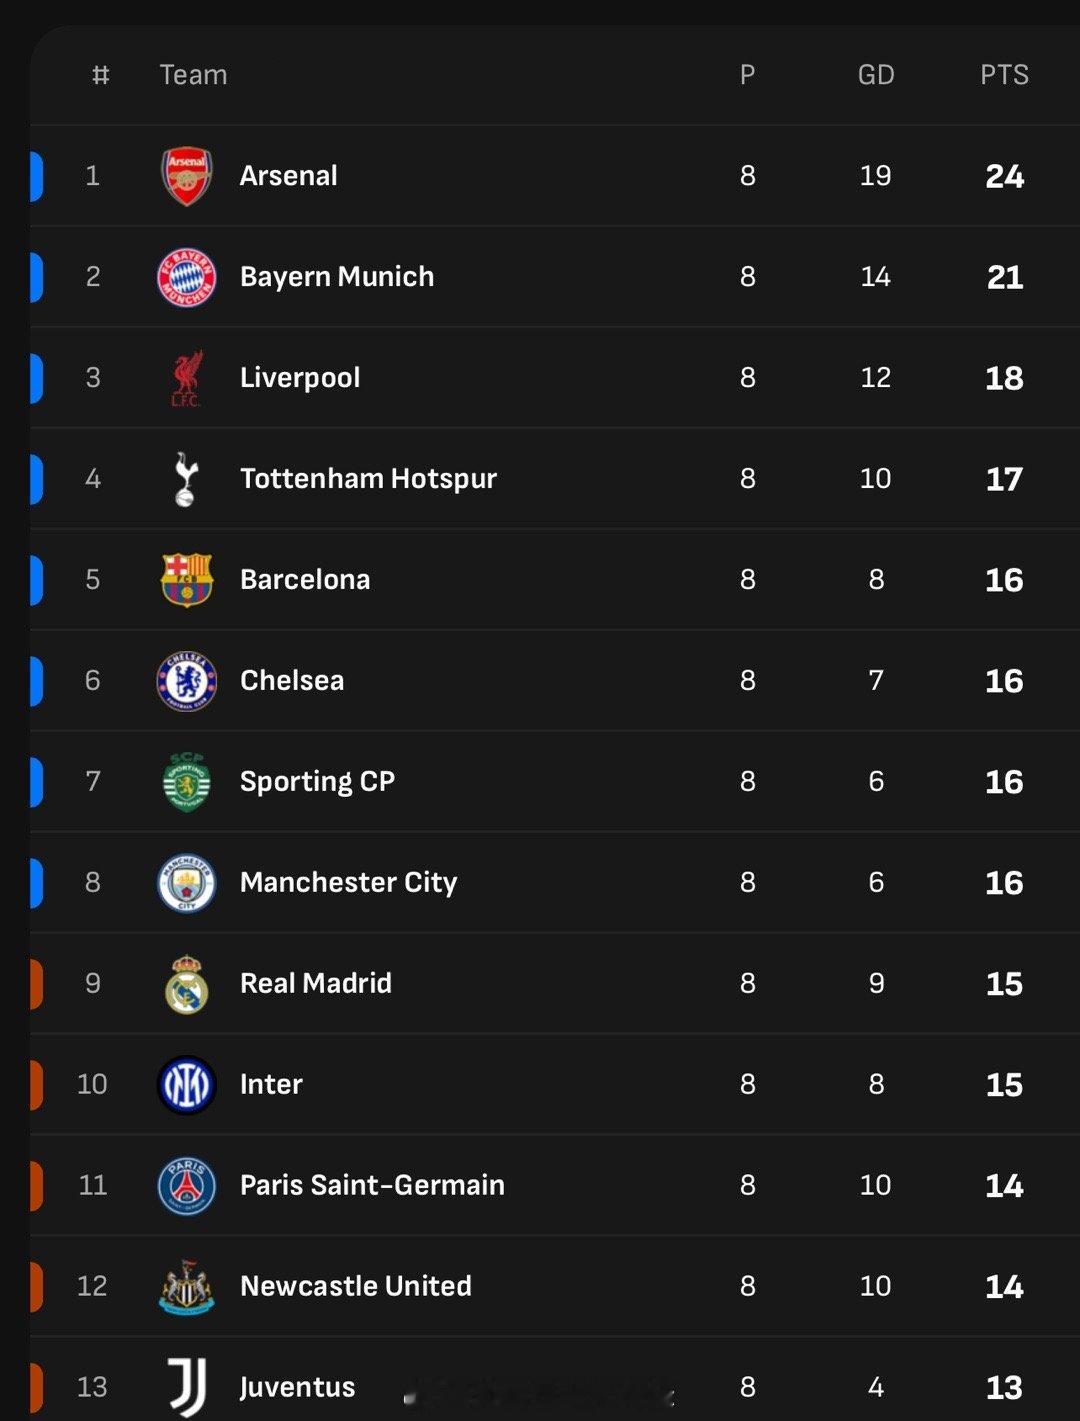The height and width of the screenshot is (1421, 1080).
Task: Open the Paris Saint-Germain team name
Action: 372,1185
